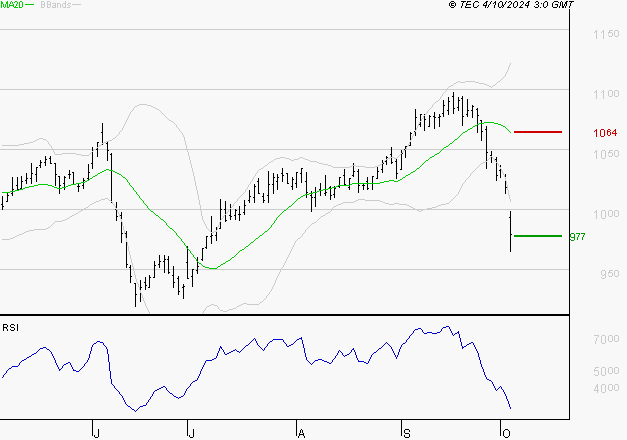Viewport: 627px width, 440px height.
Task: Click the BBands legend label
Action: click(56, 5)
